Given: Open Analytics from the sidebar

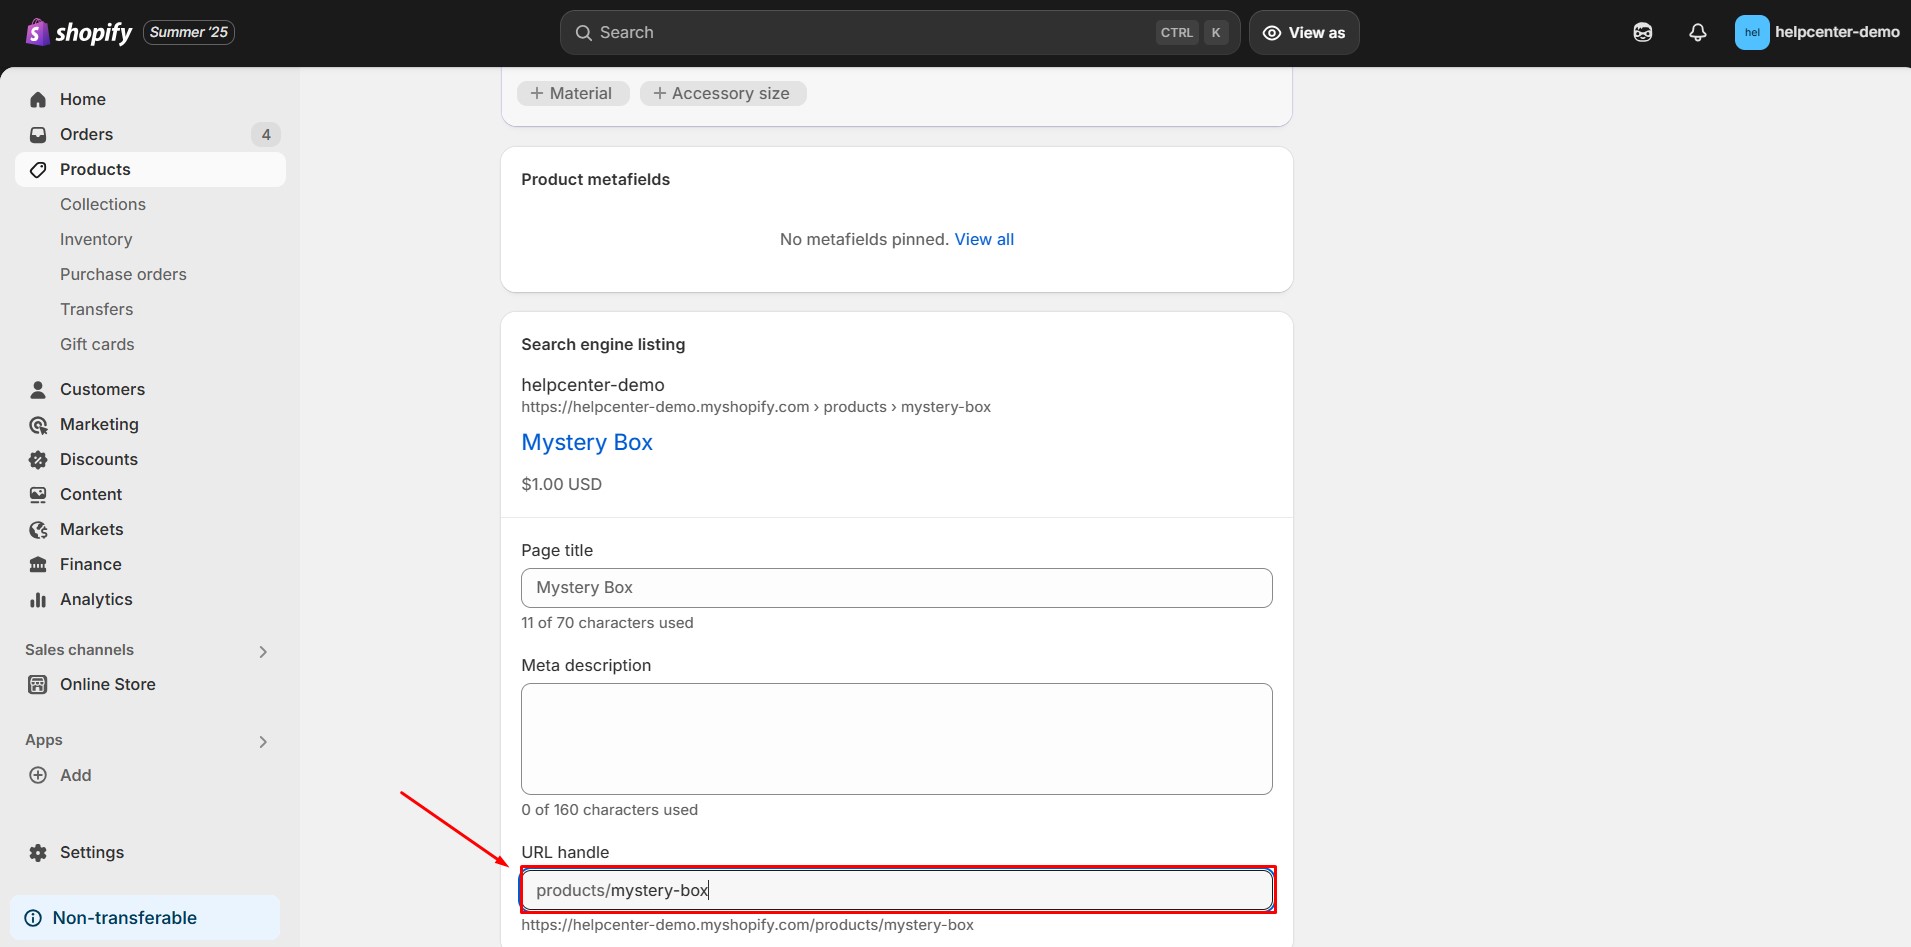Looking at the screenshot, I should tap(95, 599).
